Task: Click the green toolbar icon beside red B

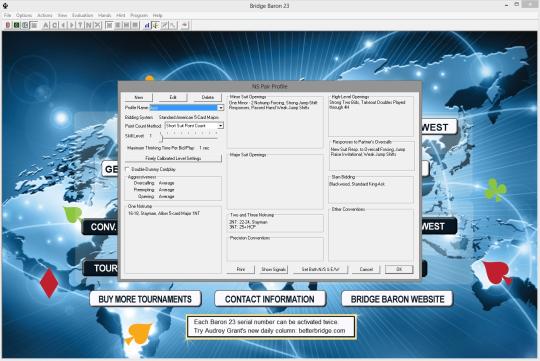Action: (16, 25)
